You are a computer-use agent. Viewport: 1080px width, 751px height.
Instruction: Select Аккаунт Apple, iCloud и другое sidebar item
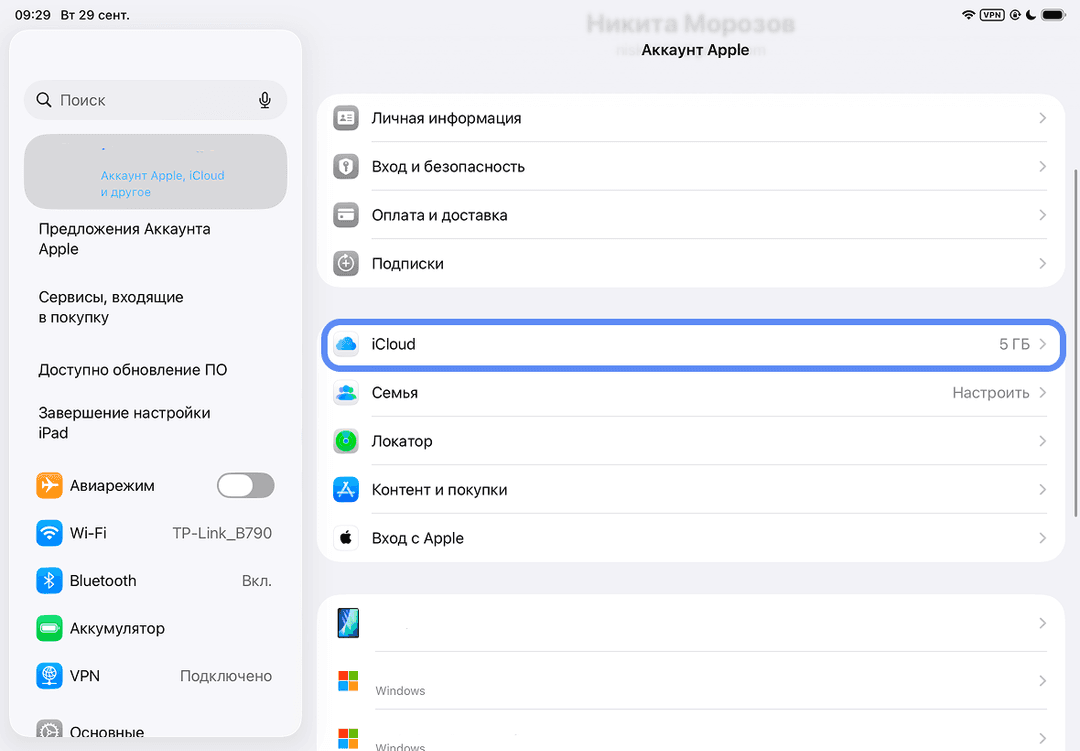pos(156,172)
